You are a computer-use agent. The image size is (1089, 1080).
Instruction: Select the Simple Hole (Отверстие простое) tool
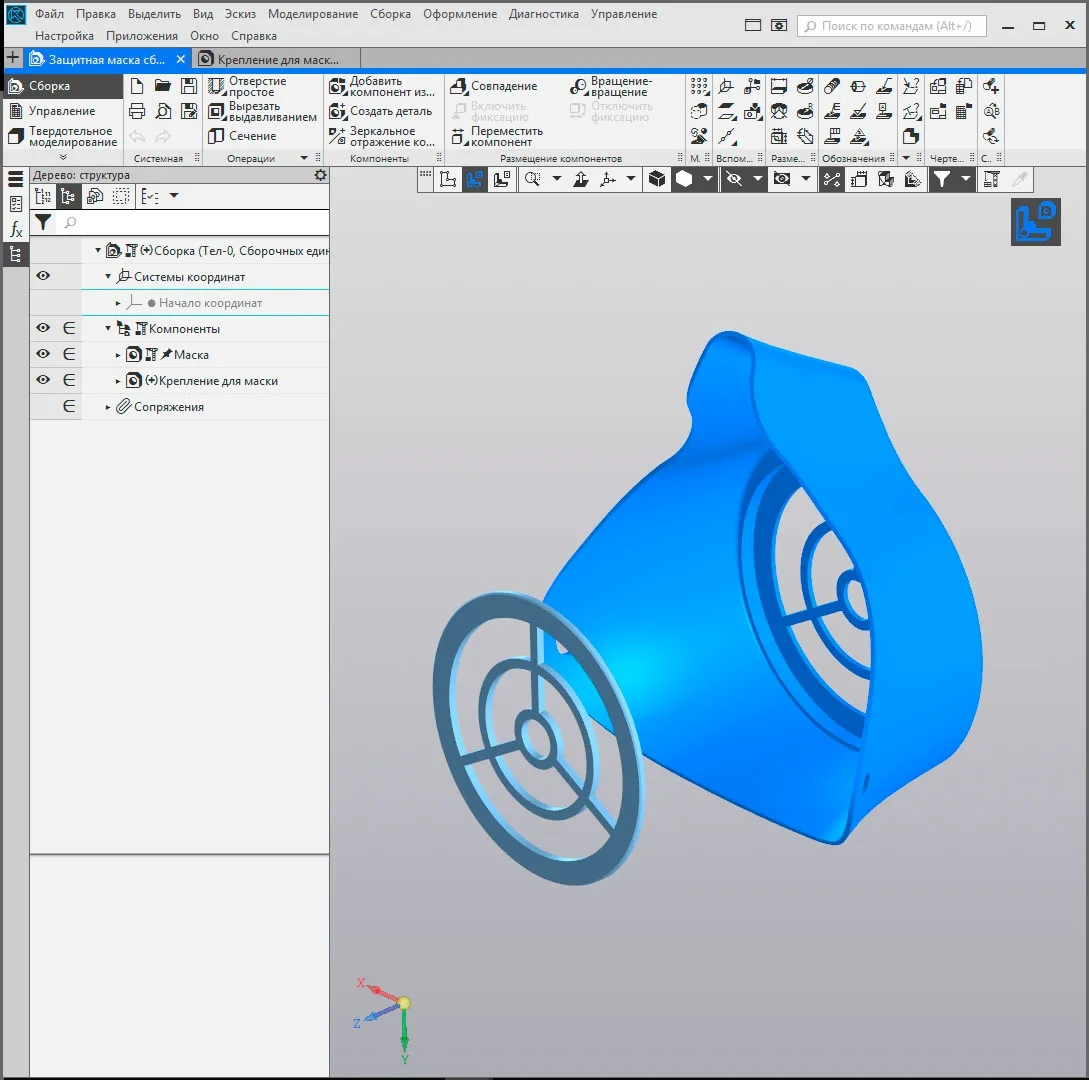click(247, 87)
